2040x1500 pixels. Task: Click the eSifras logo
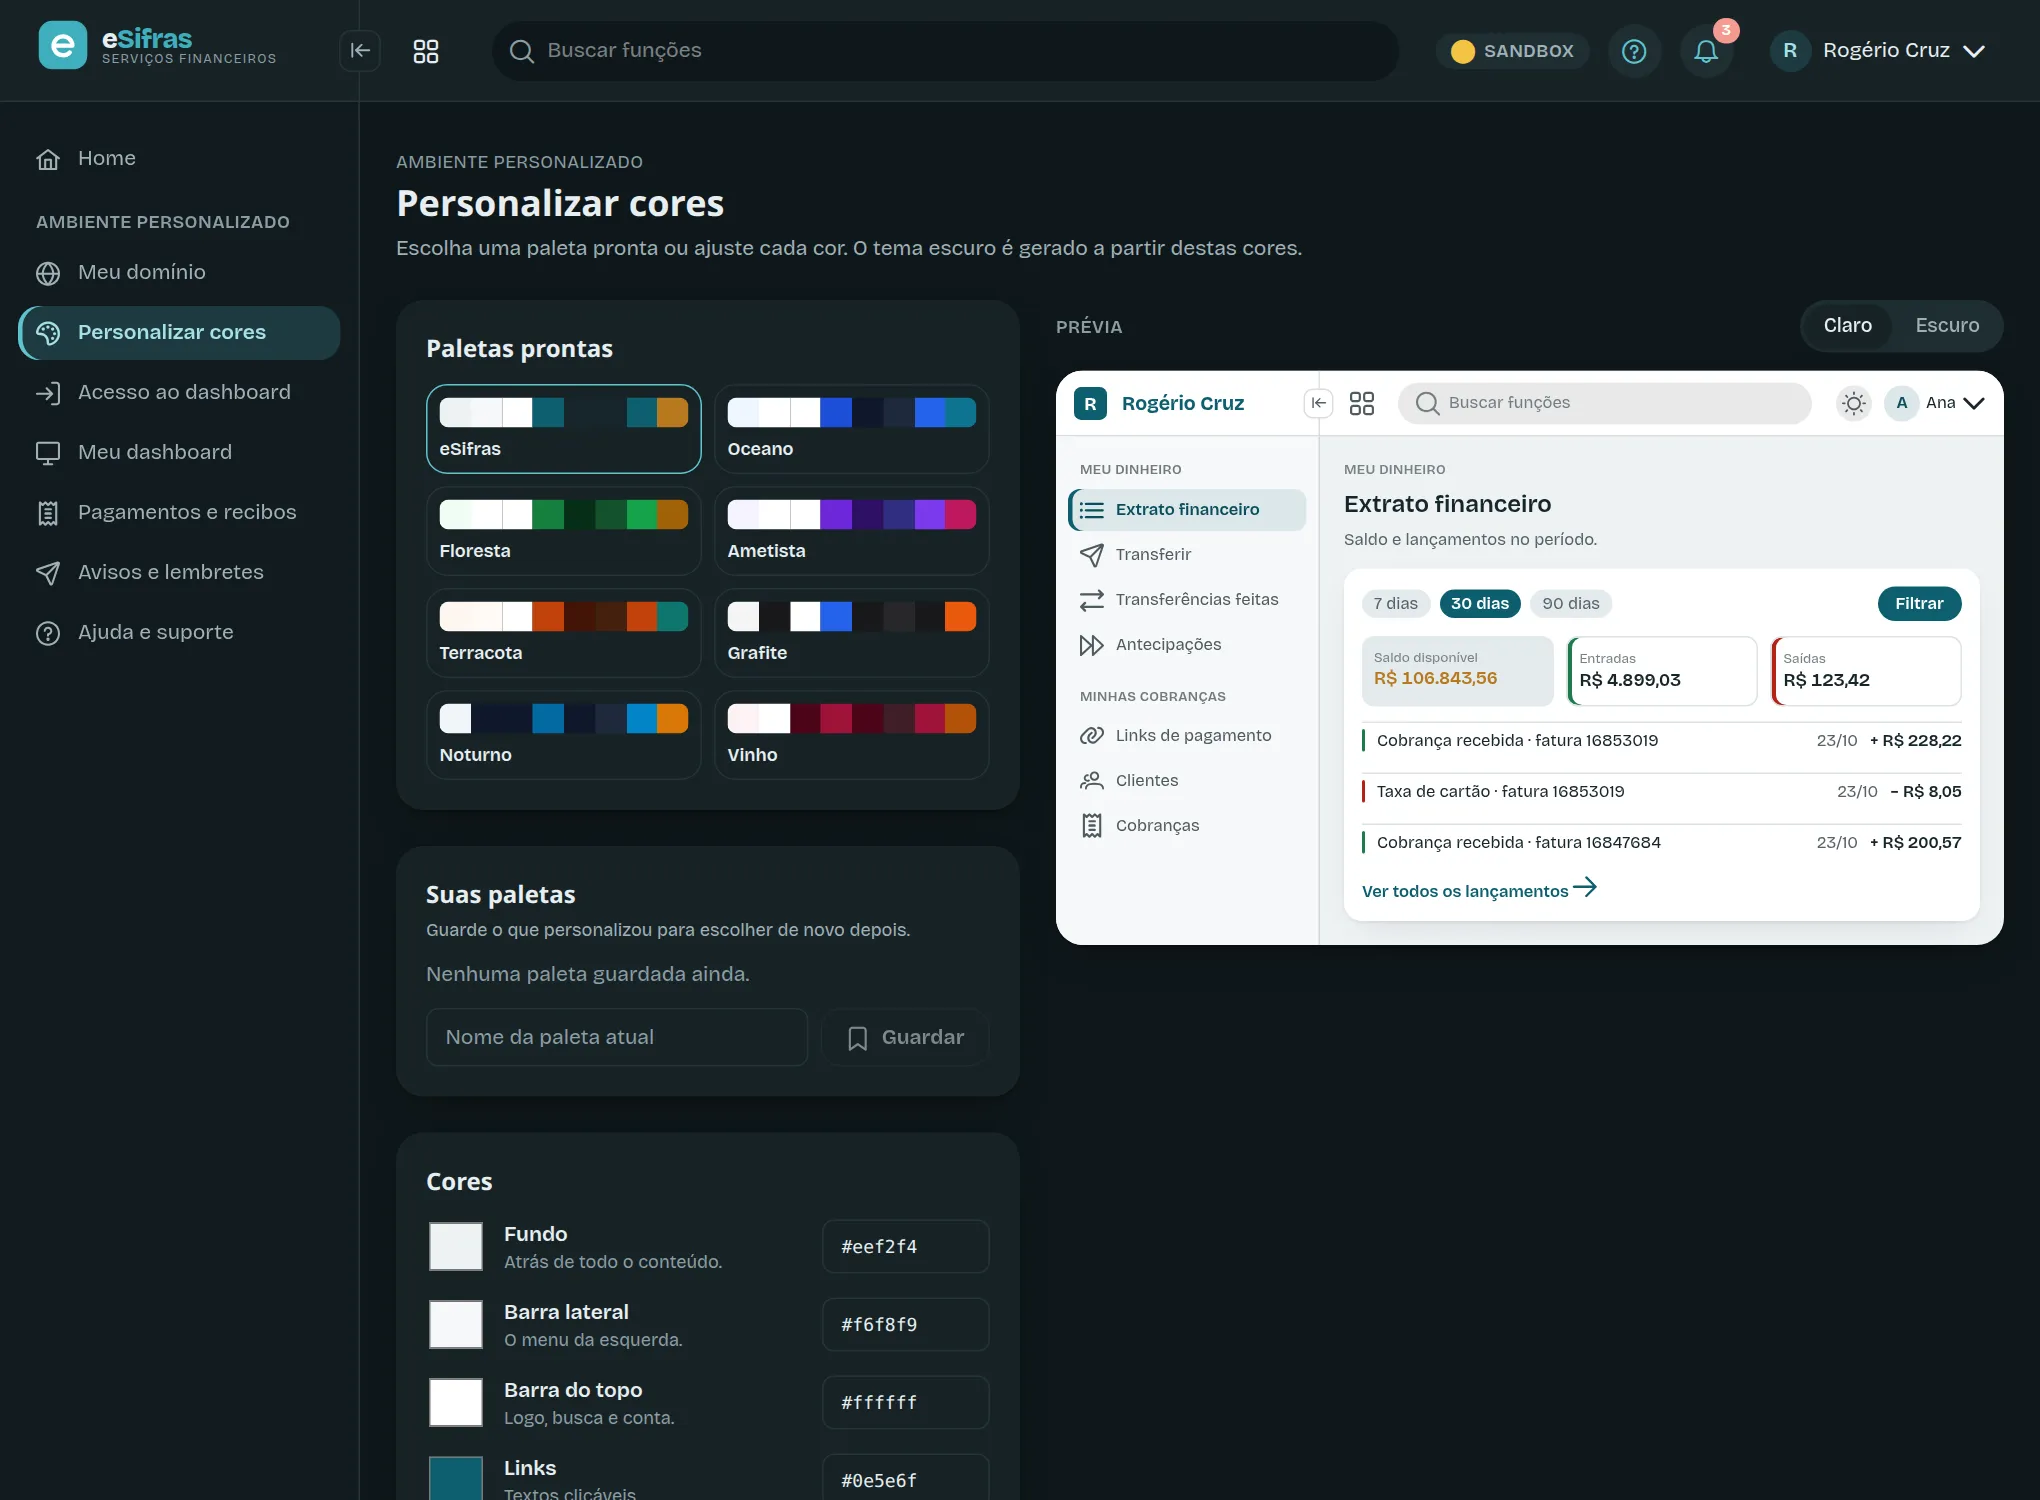tap(158, 46)
